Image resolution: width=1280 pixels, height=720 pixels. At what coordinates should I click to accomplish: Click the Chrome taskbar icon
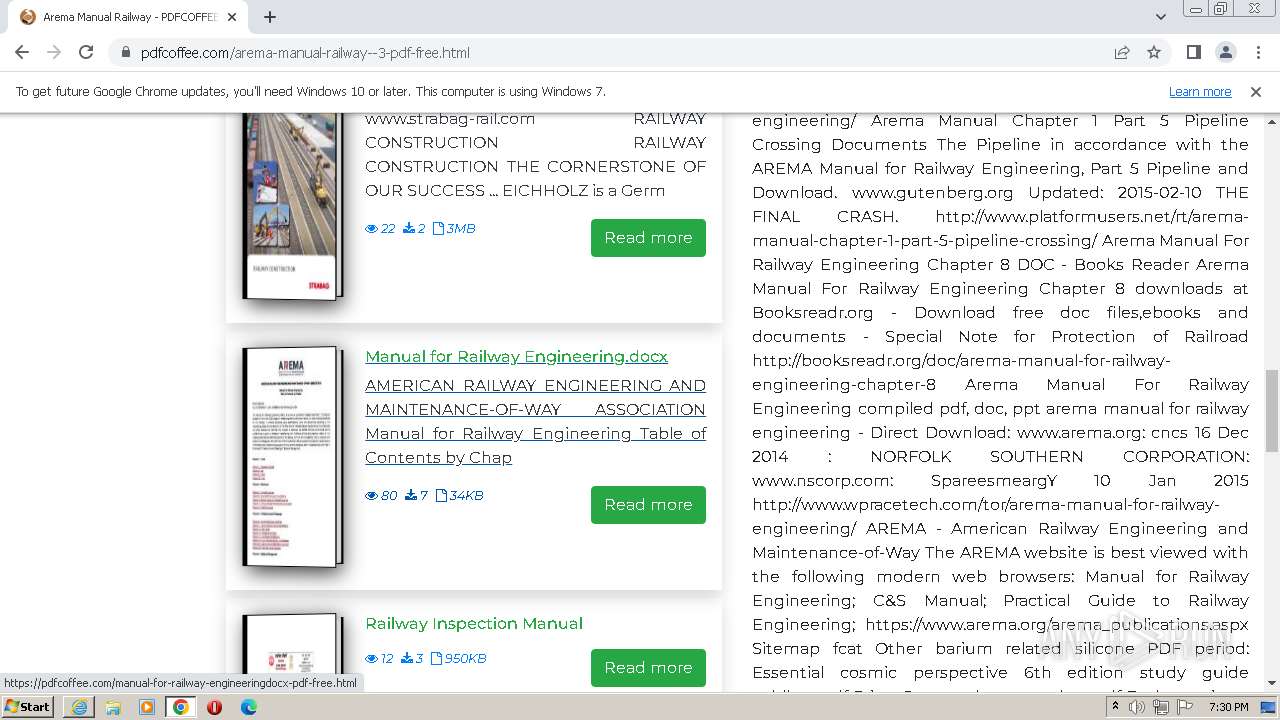click(x=181, y=707)
